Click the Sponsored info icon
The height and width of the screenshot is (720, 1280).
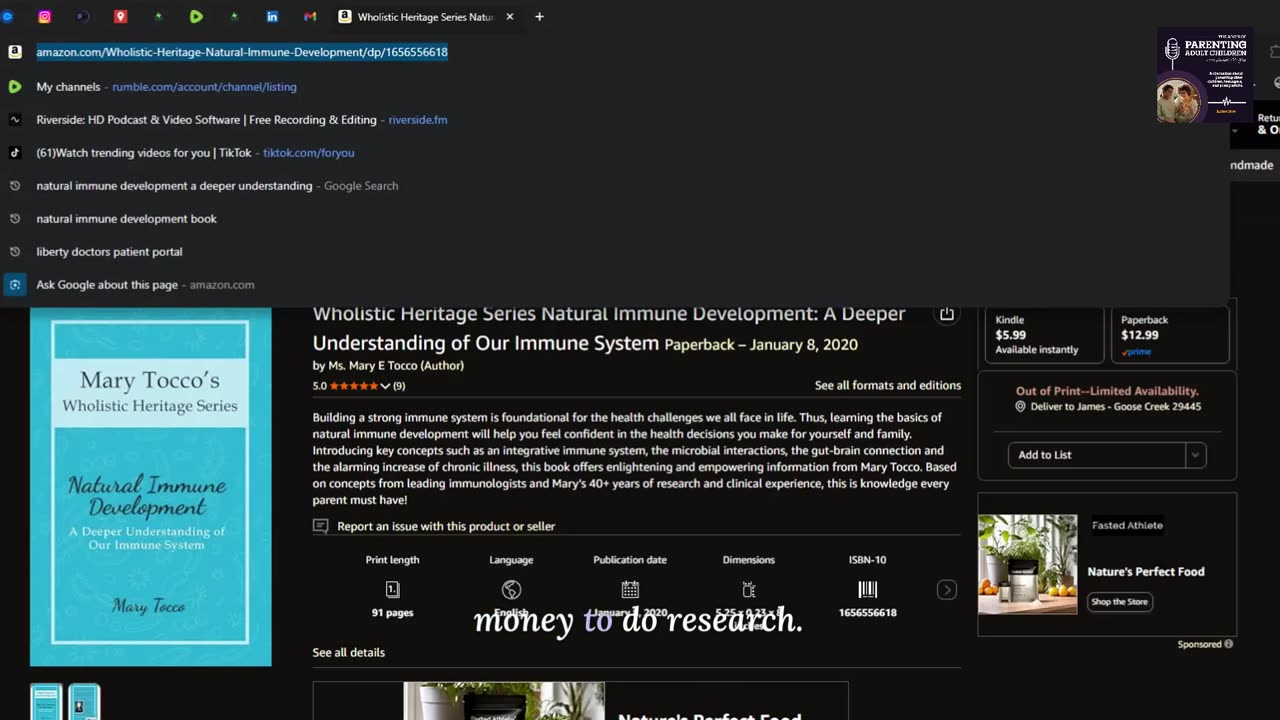coord(1229,645)
